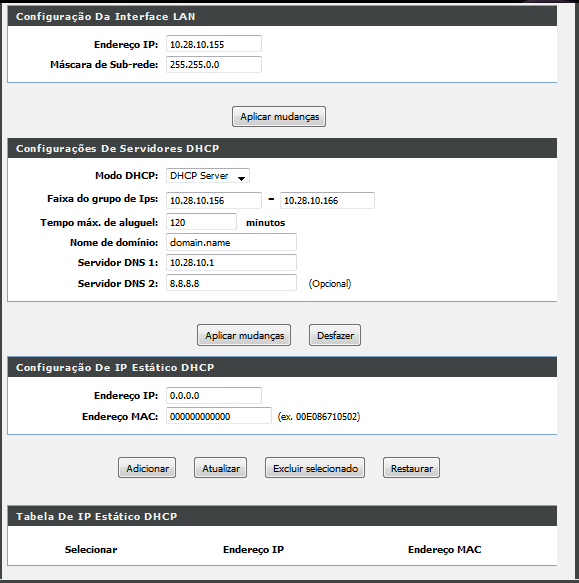The height and width of the screenshot is (583, 579).
Task: Click the Servidor DNS 1 field
Action: 231,262
